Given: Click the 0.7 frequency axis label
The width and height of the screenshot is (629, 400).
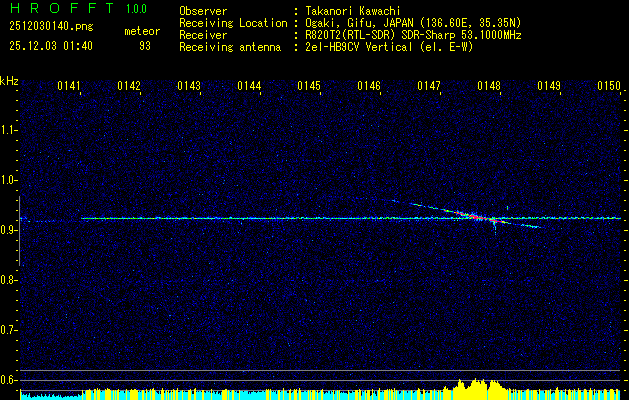Looking at the screenshot, I should [9, 329].
